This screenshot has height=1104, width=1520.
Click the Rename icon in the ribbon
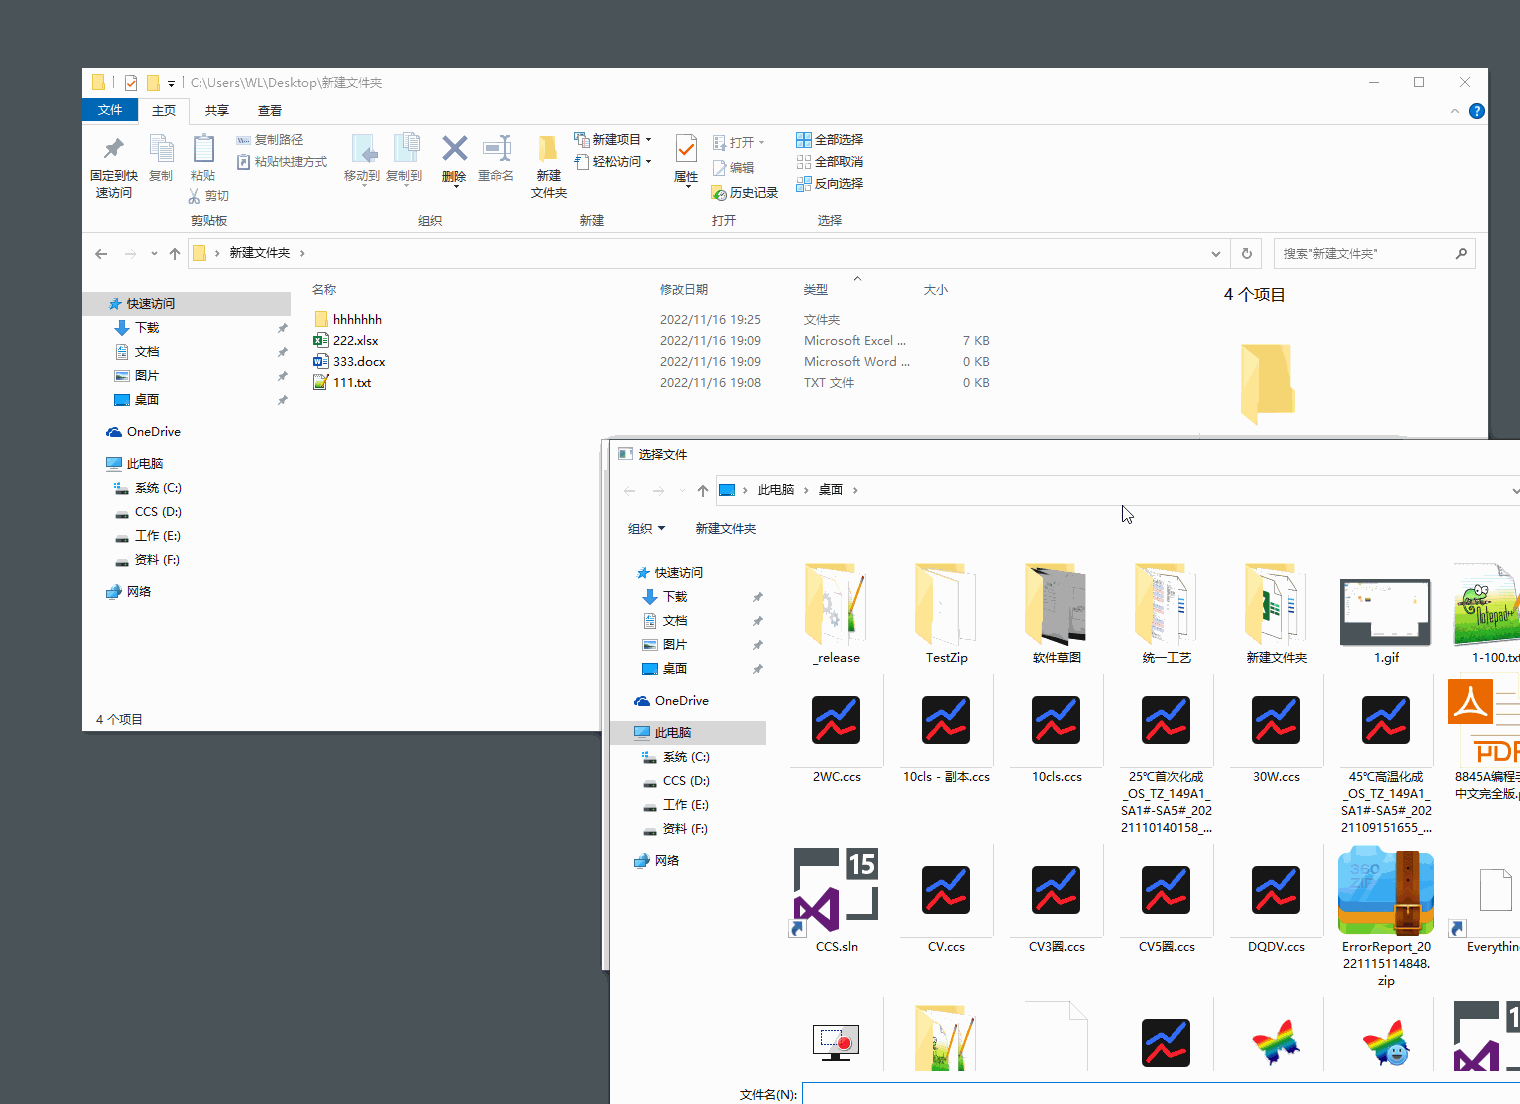(496, 150)
